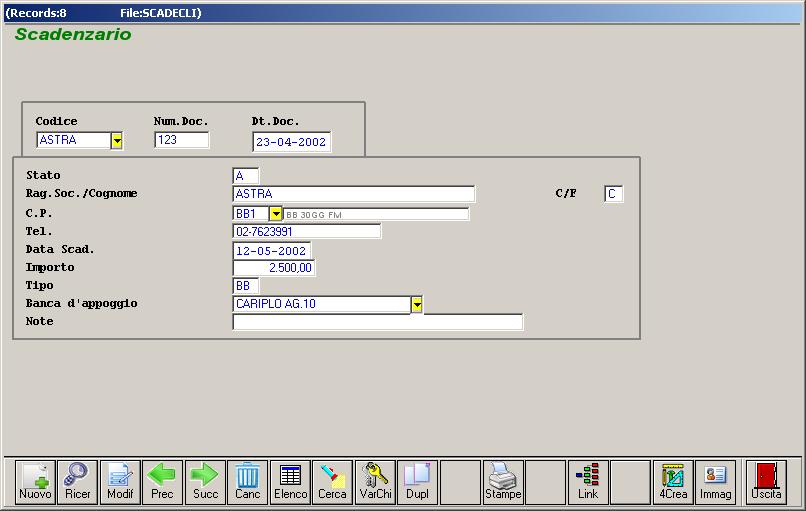Click the Banca d'appoggio field CARIPLO AG.10

pyautogui.click(x=322, y=304)
